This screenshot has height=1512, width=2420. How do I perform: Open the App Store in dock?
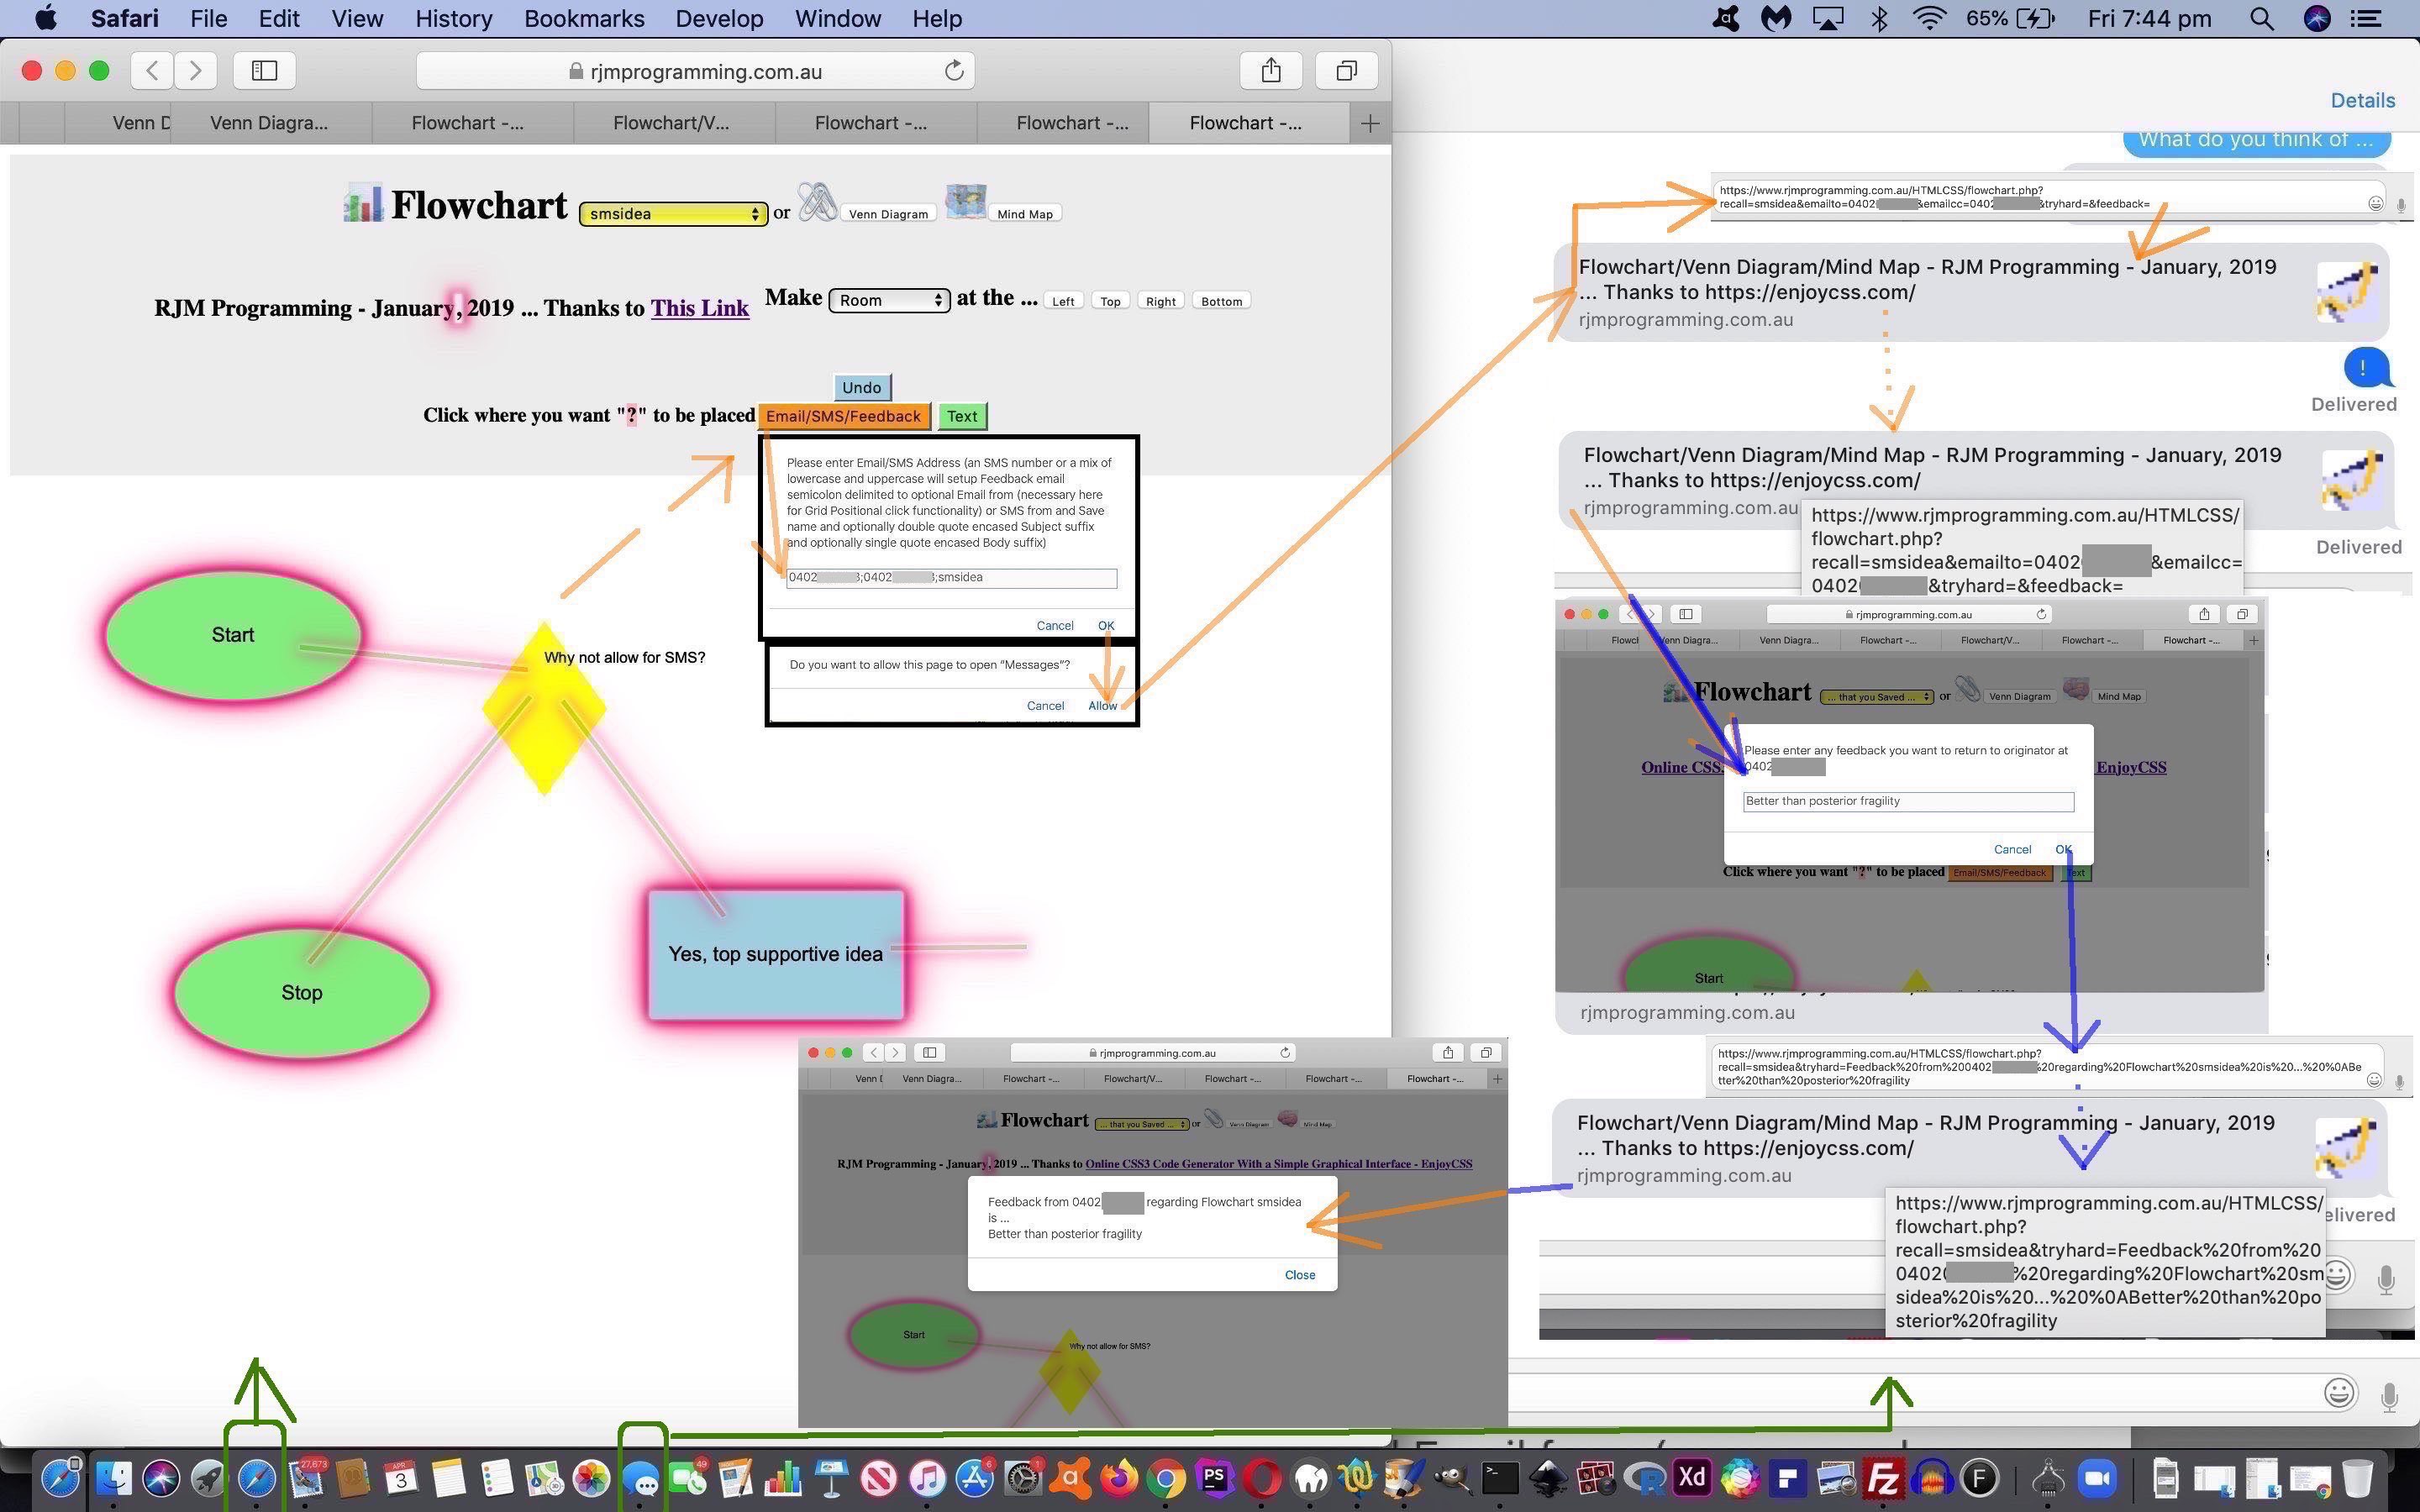click(975, 1478)
